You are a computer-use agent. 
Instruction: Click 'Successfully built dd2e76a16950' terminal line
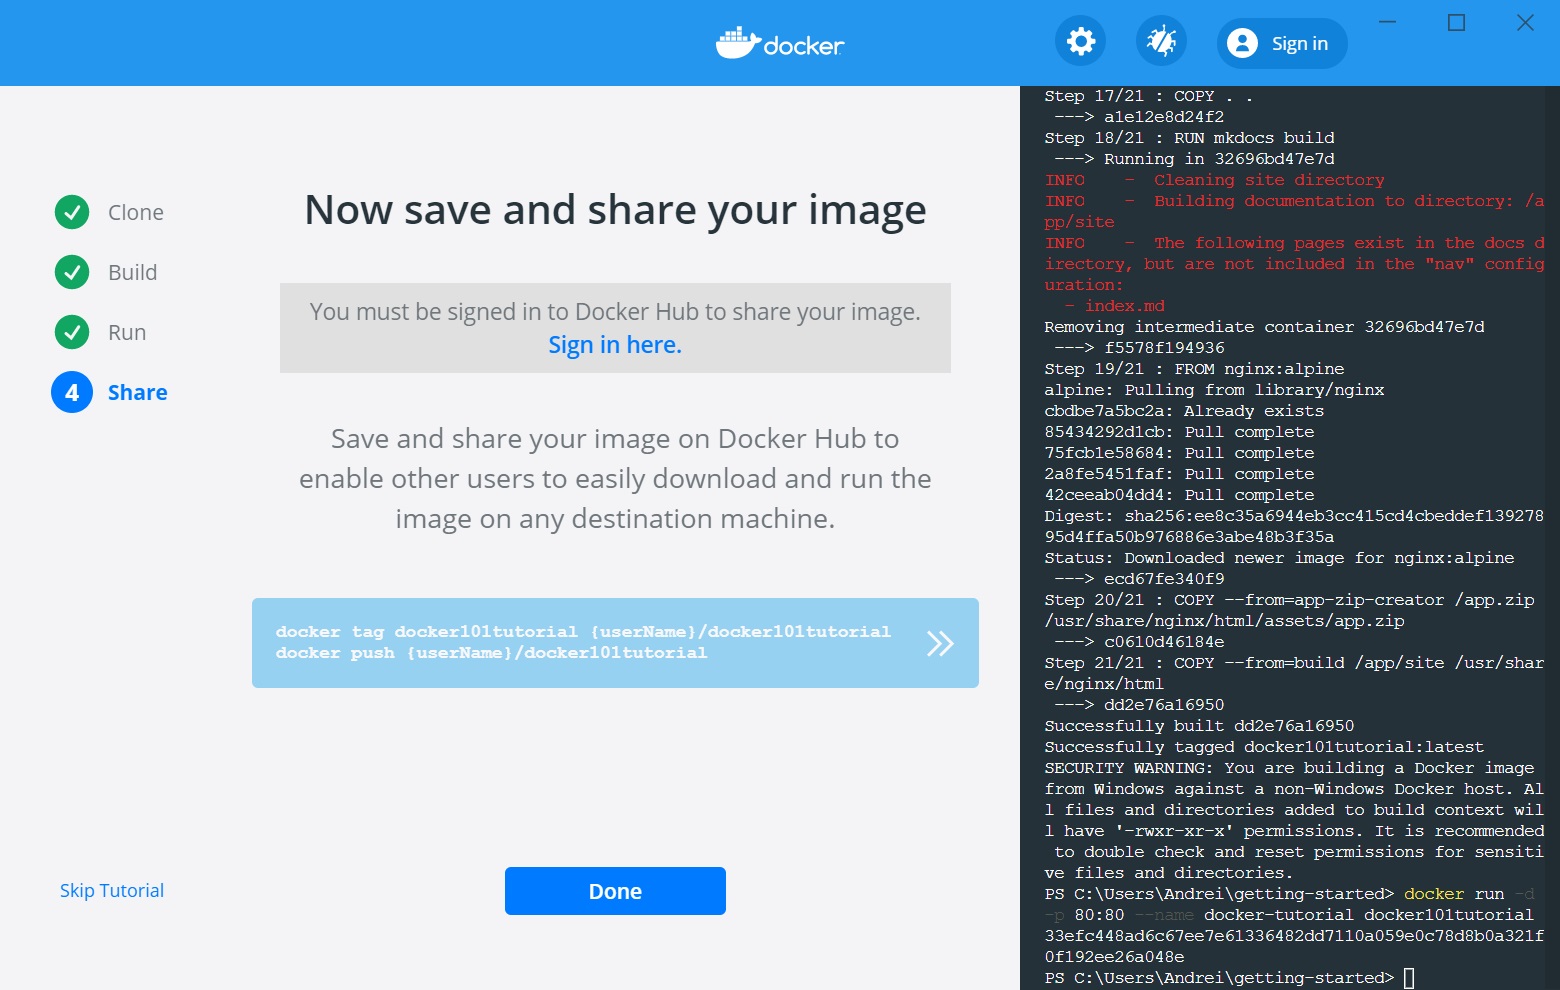click(x=1199, y=726)
